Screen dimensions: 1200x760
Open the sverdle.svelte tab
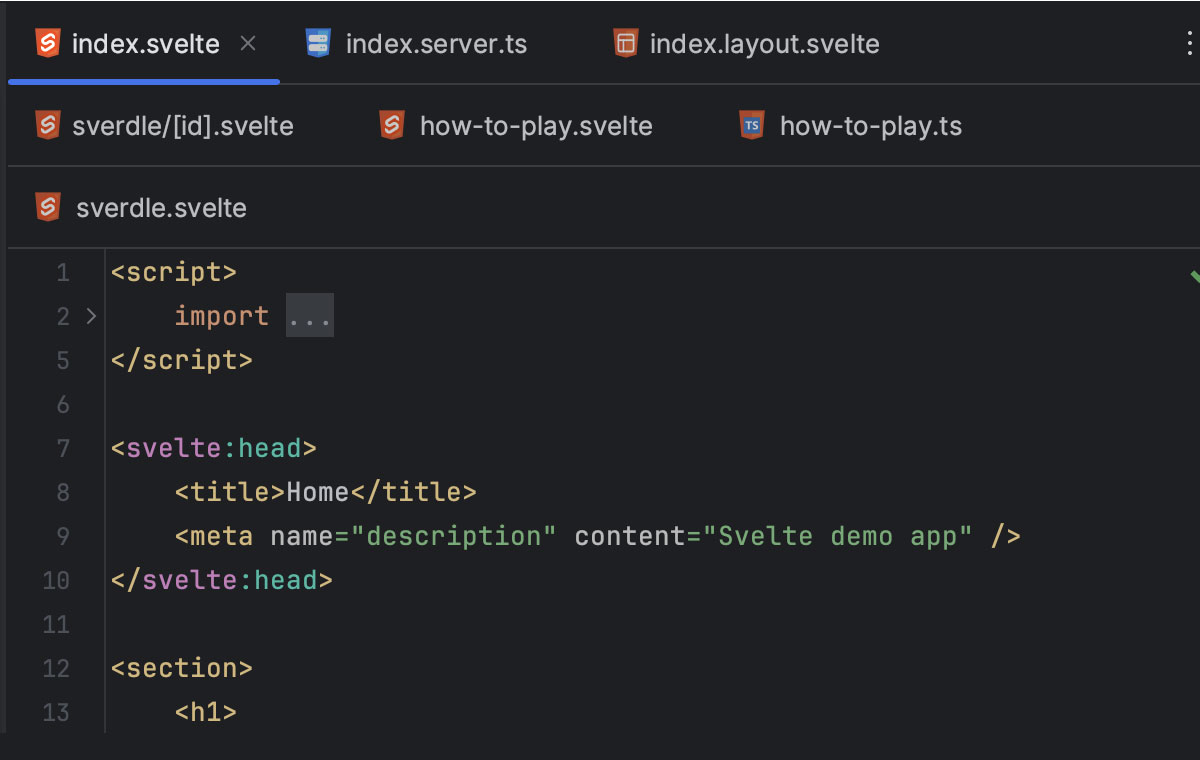pyautogui.click(x=141, y=208)
